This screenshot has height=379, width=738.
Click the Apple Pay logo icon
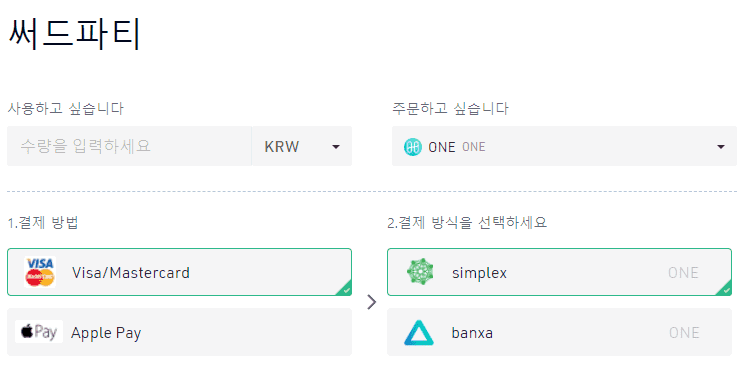point(39,332)
